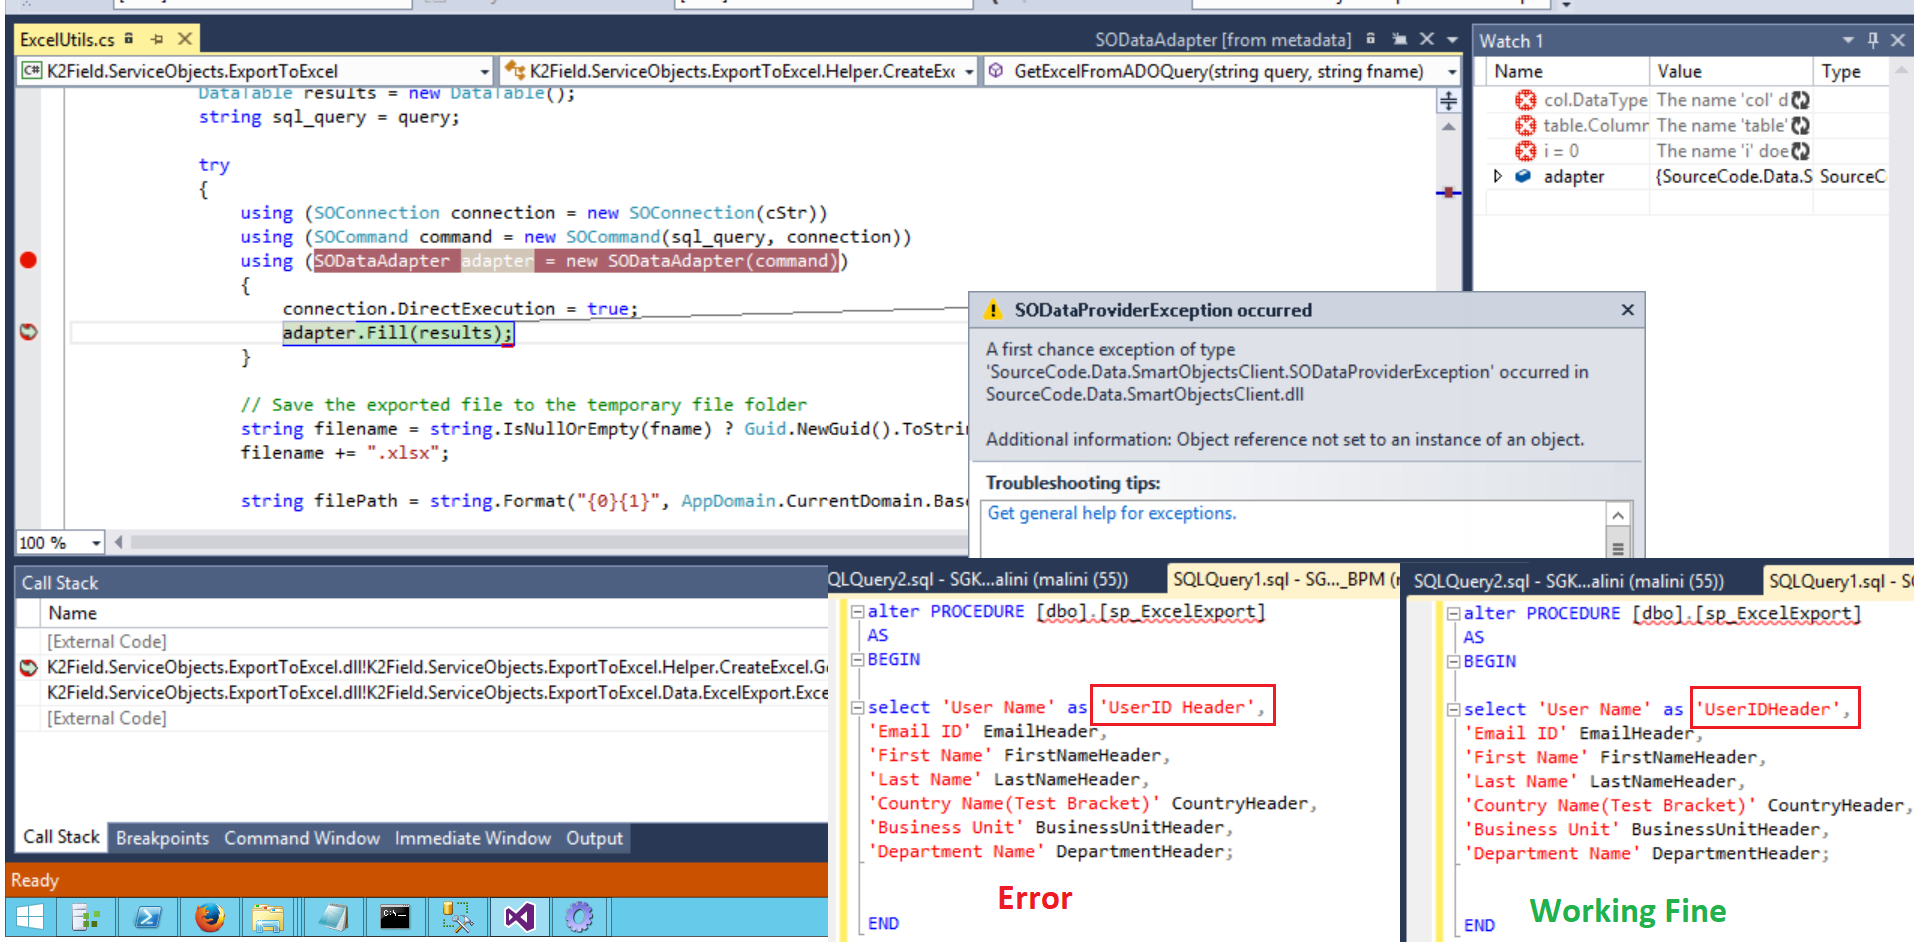This screenshot has width=1914, height=942.
Task: Click 'Get general help for exceptions' link
Action: point(1111,513)
